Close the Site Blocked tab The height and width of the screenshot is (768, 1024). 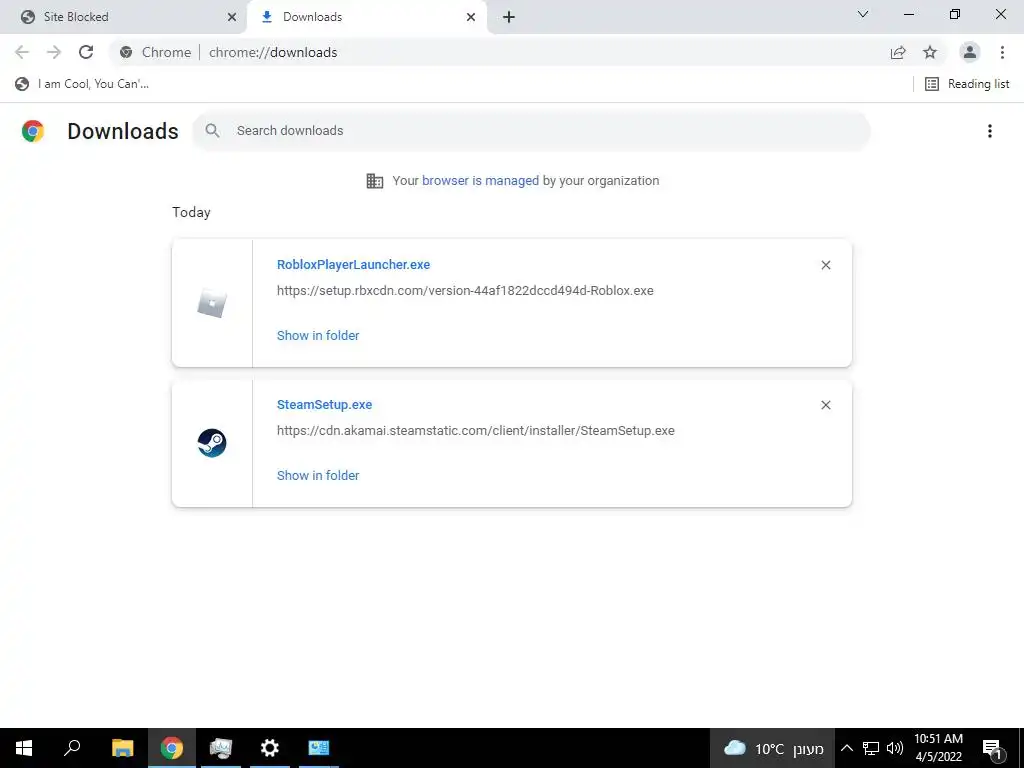(232, 17)
